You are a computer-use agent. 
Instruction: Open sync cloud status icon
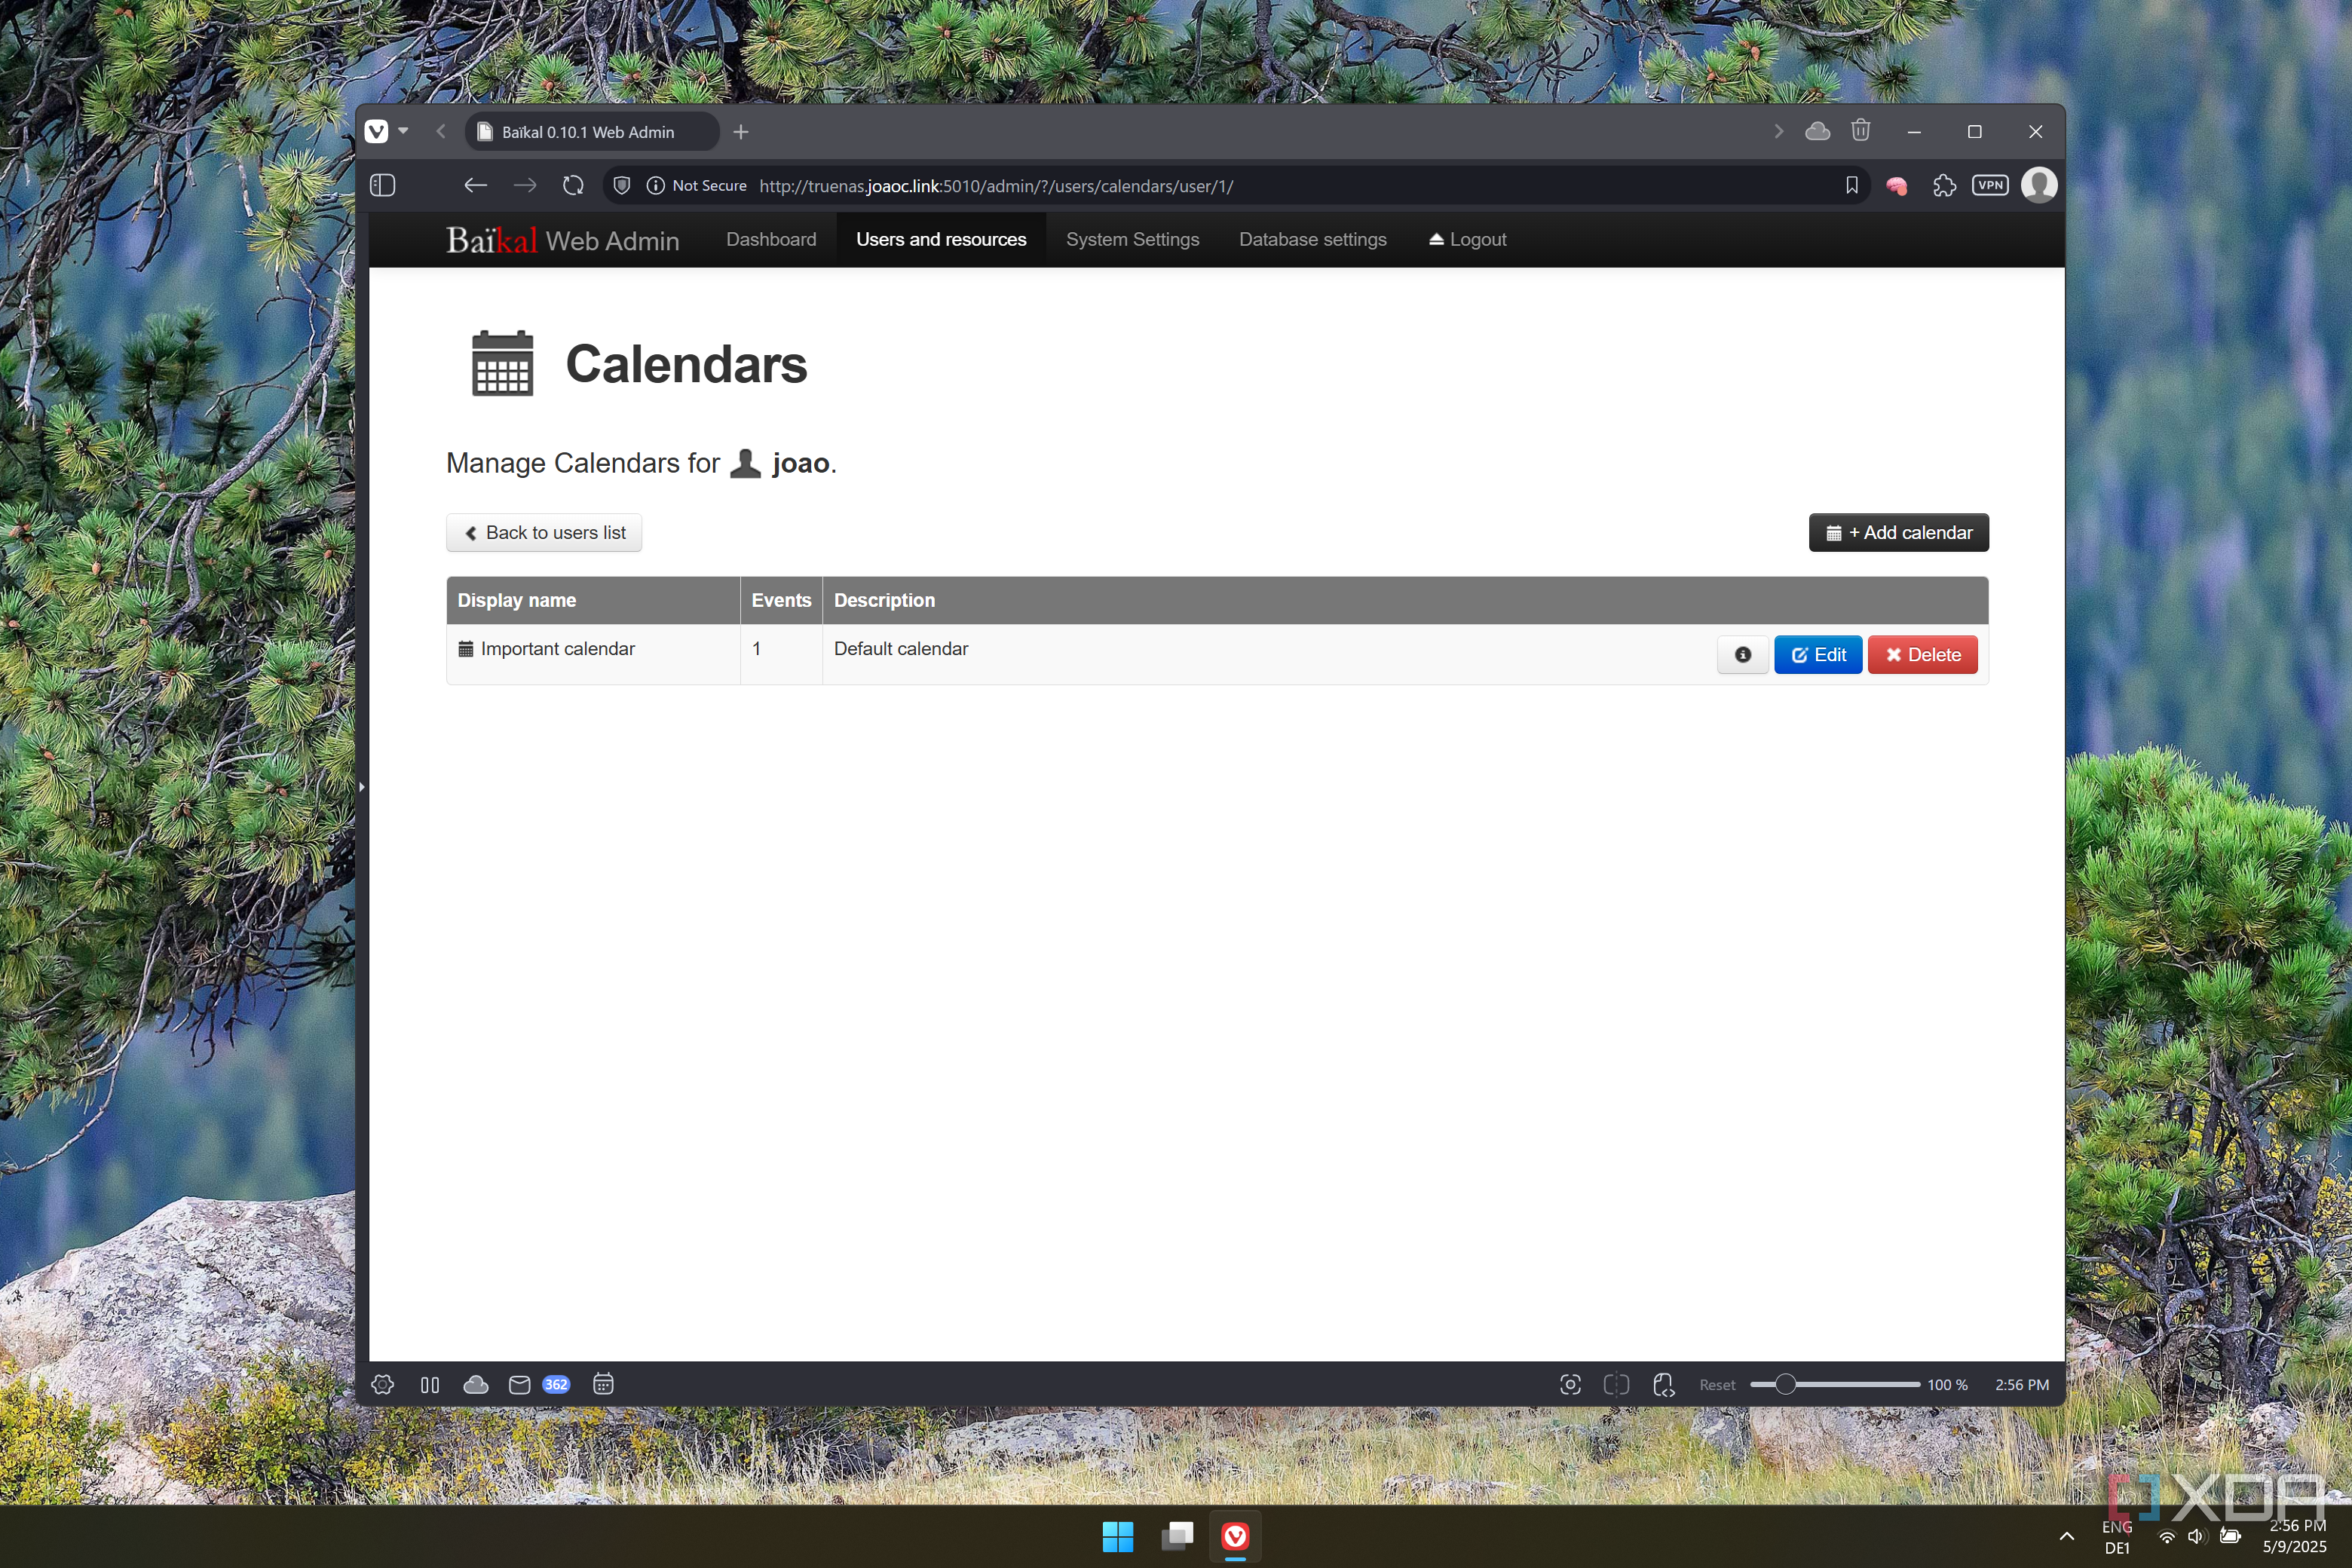tap(476, 1385)
